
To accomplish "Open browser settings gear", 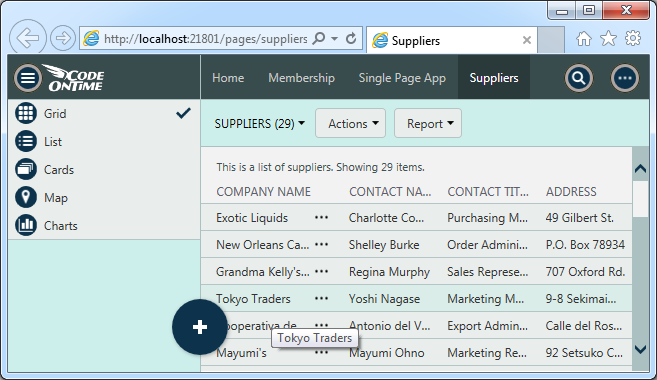I will coord(633,39).
